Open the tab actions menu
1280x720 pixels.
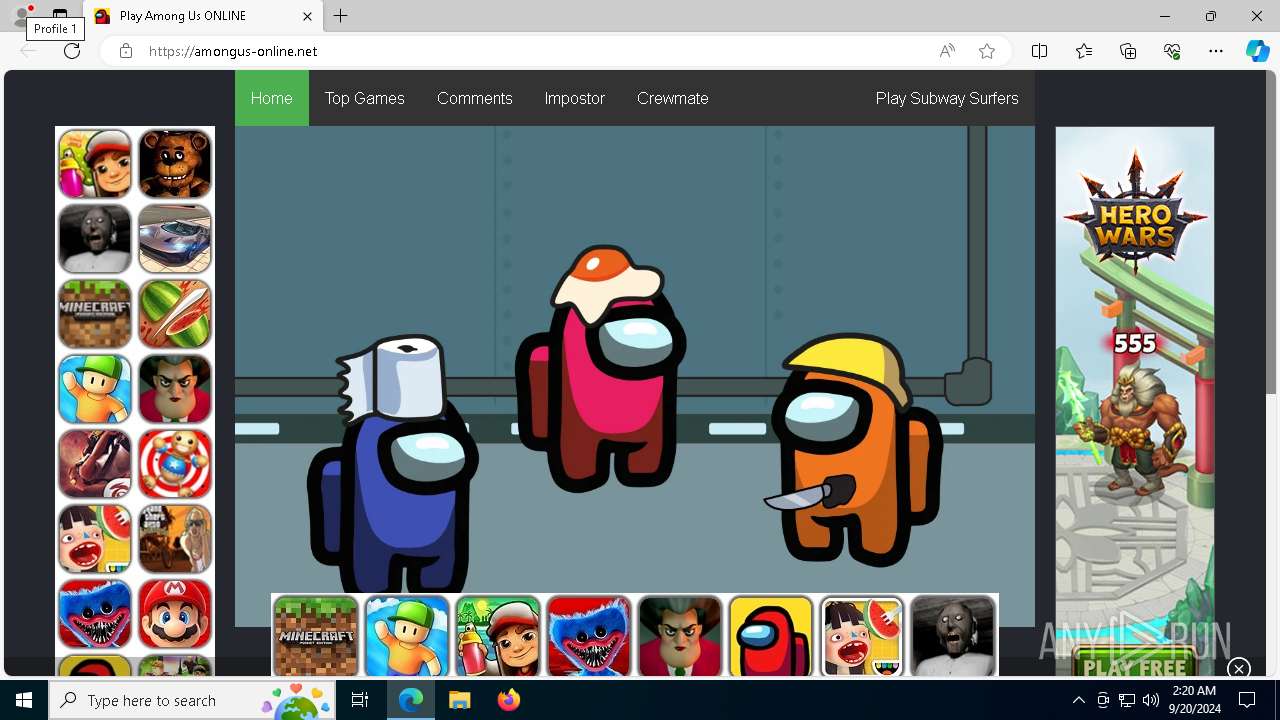coord(60,16)
